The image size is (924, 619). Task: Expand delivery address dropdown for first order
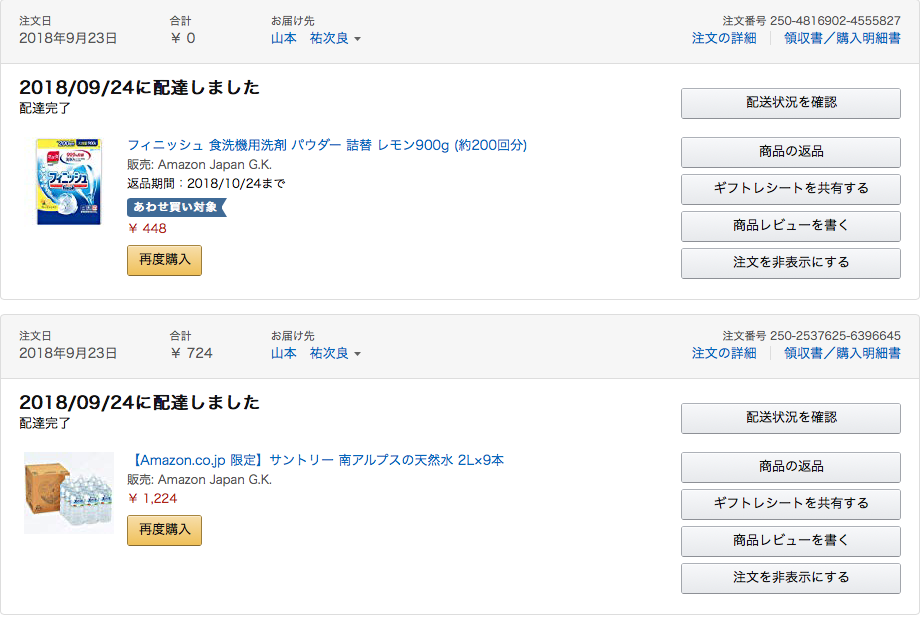316,38
